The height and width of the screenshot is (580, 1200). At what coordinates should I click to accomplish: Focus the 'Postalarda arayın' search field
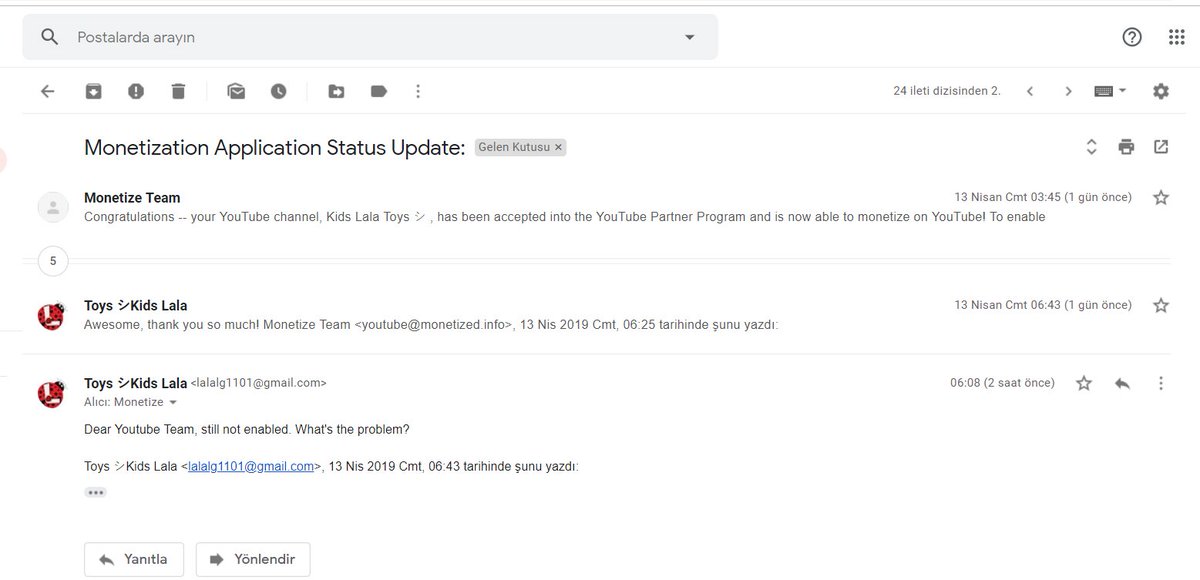click(x=370, y=37)
